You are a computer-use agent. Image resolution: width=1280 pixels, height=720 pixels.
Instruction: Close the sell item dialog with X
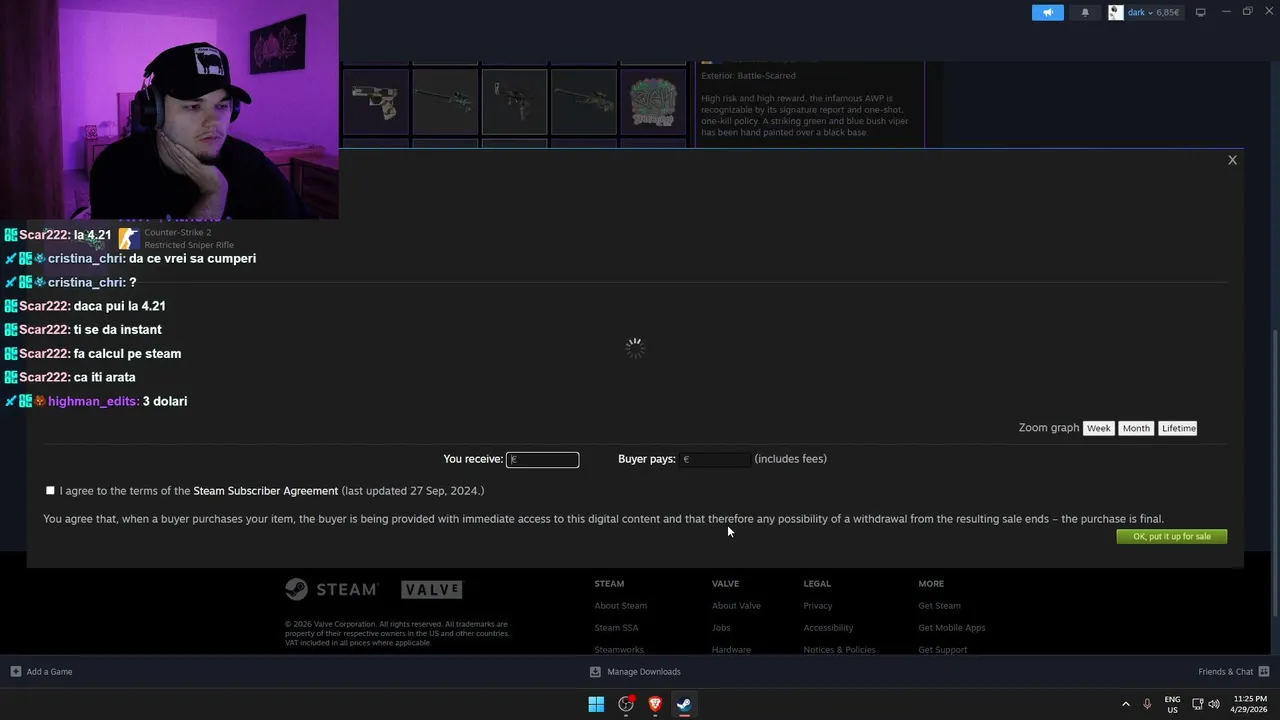tap(1232, 160)
